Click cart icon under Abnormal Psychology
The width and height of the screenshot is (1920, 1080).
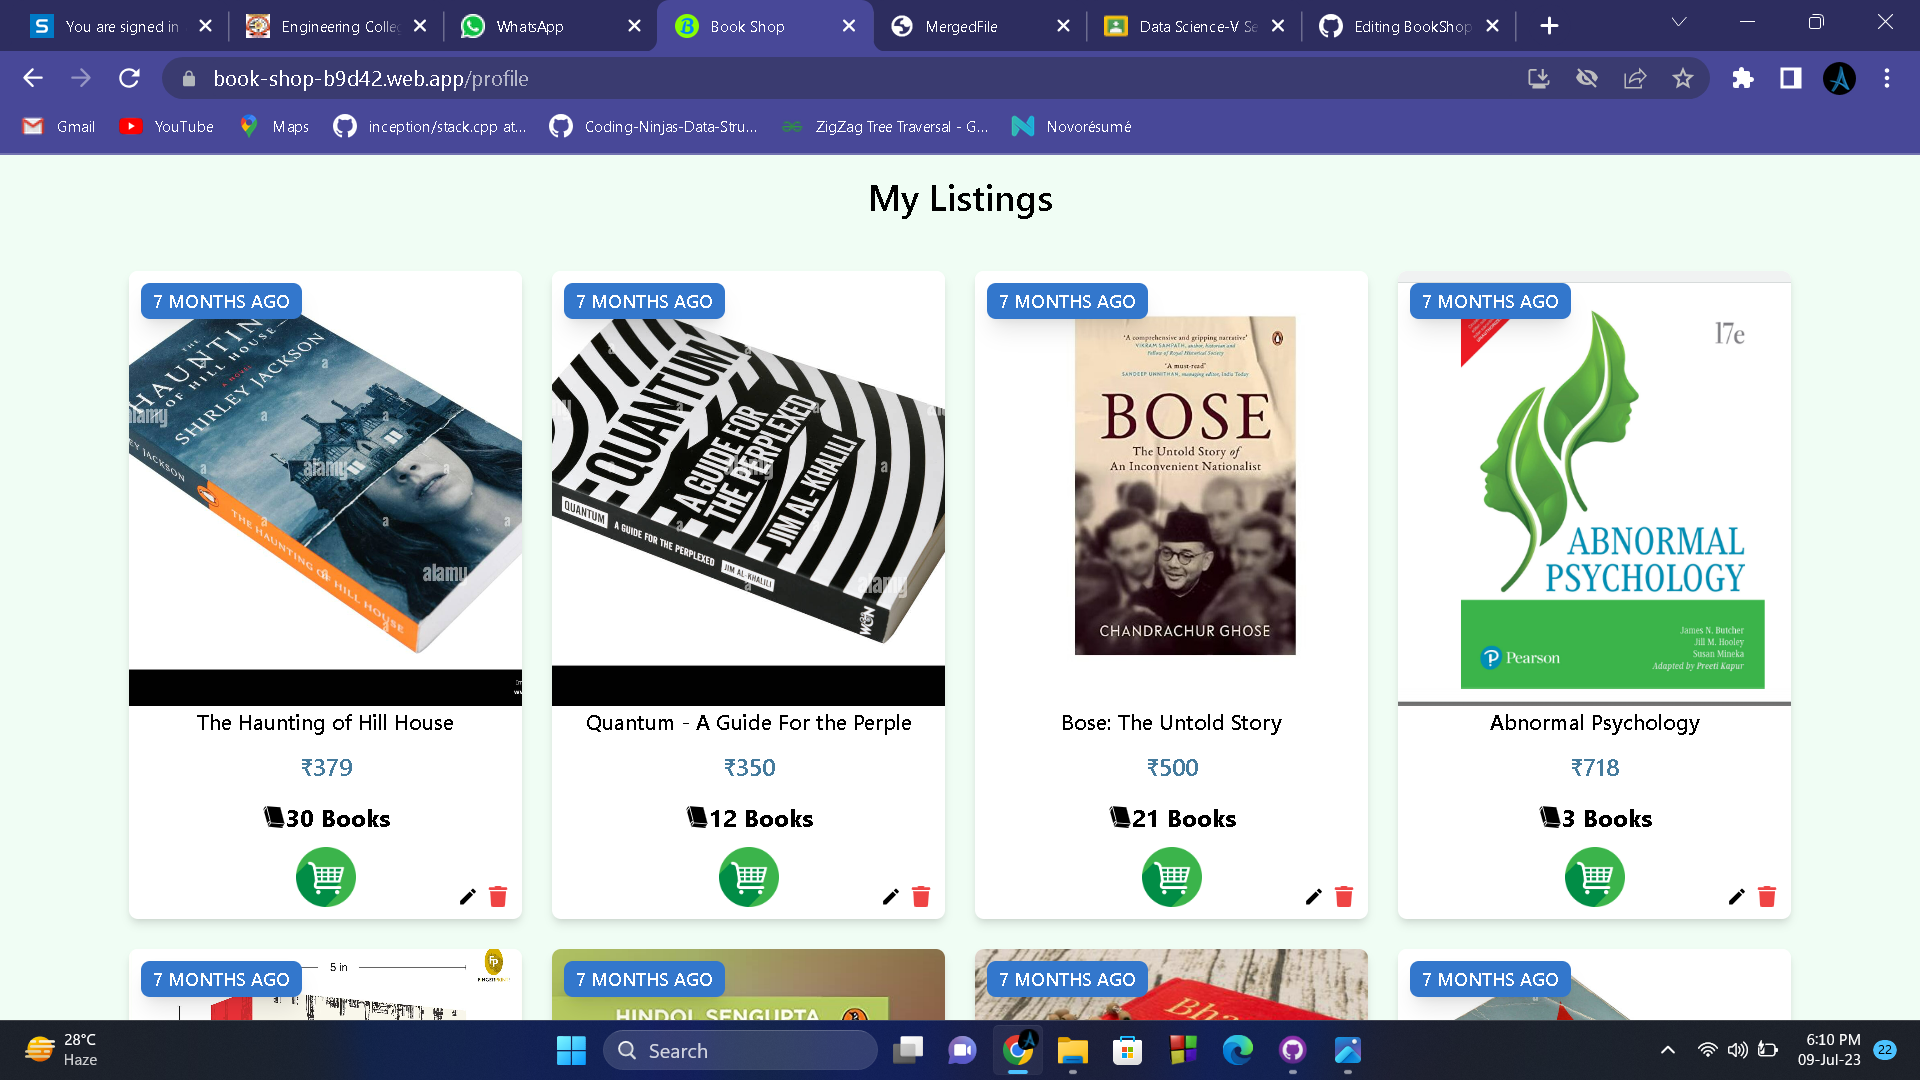1594,877
